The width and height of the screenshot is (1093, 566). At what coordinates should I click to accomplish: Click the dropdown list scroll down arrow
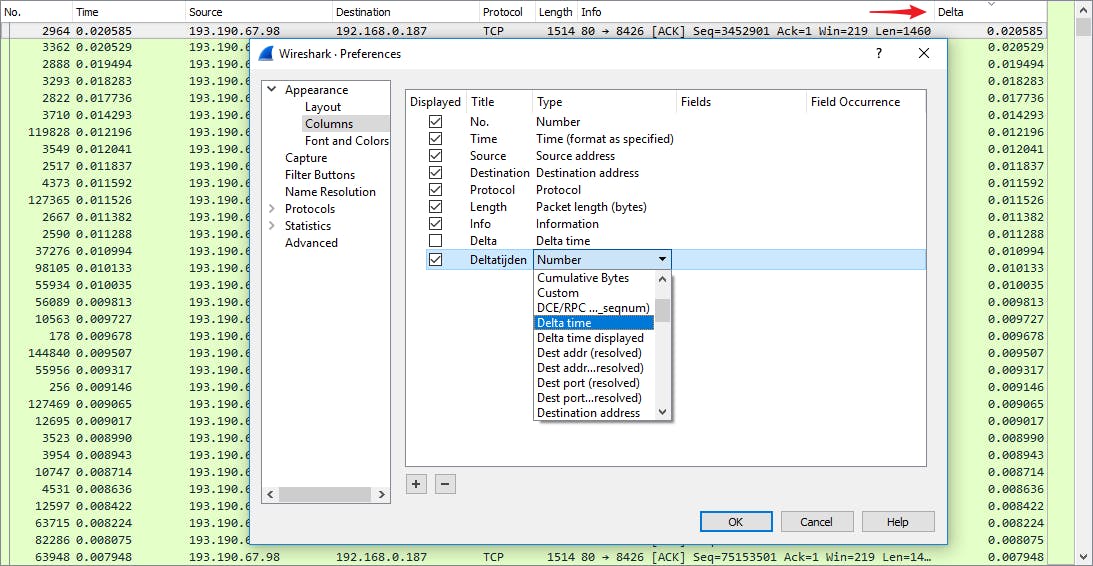point(663,412)
